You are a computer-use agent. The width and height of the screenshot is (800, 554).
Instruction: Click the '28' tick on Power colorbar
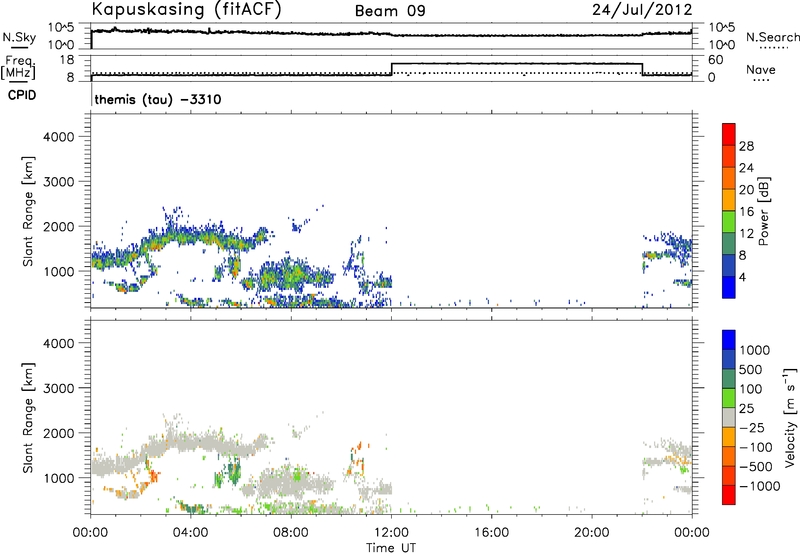tap(746, 146)
